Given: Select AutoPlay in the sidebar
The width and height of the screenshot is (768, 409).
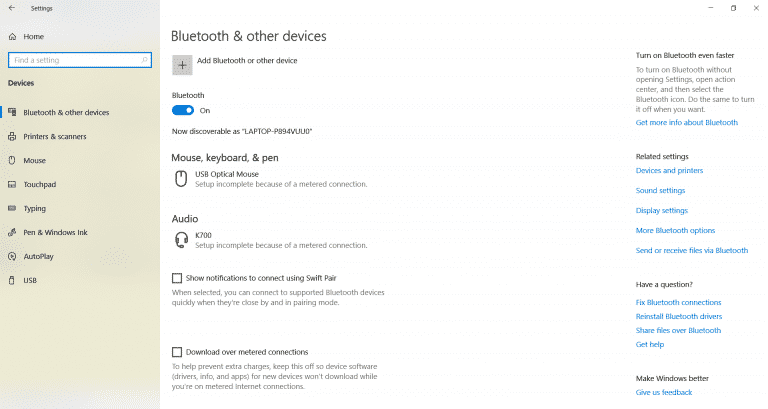Looking at the screenshot, I should point(39,256).
